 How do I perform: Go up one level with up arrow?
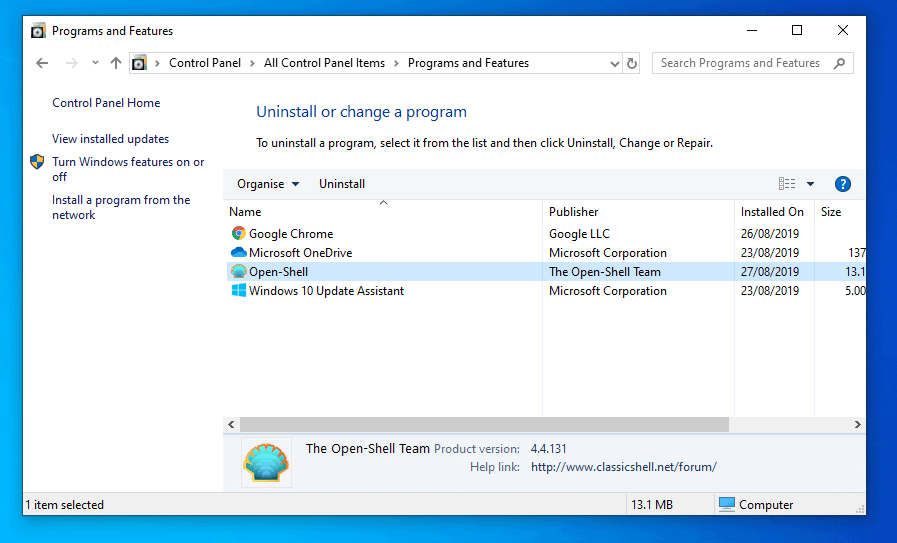[x=116, y=63]
